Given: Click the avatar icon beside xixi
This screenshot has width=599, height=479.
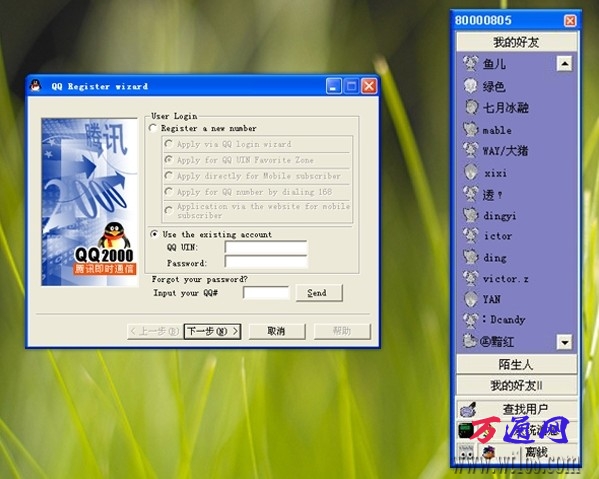Looking at the screenshot, I should [471, 172].
